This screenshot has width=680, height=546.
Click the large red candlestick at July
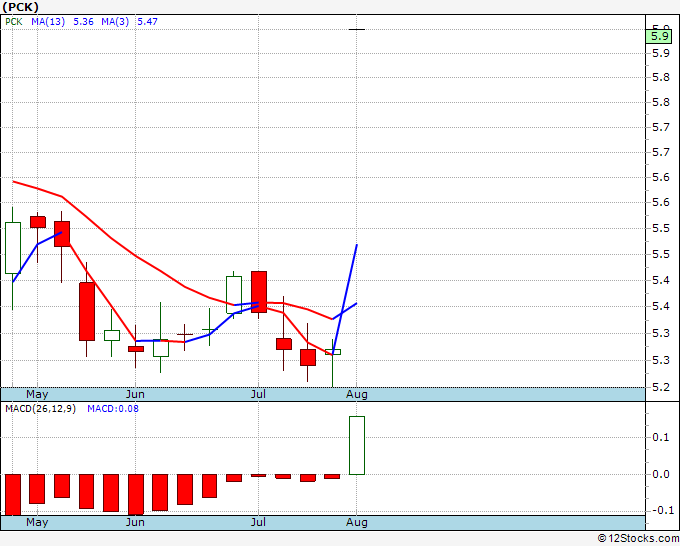(x=259, y=292)
